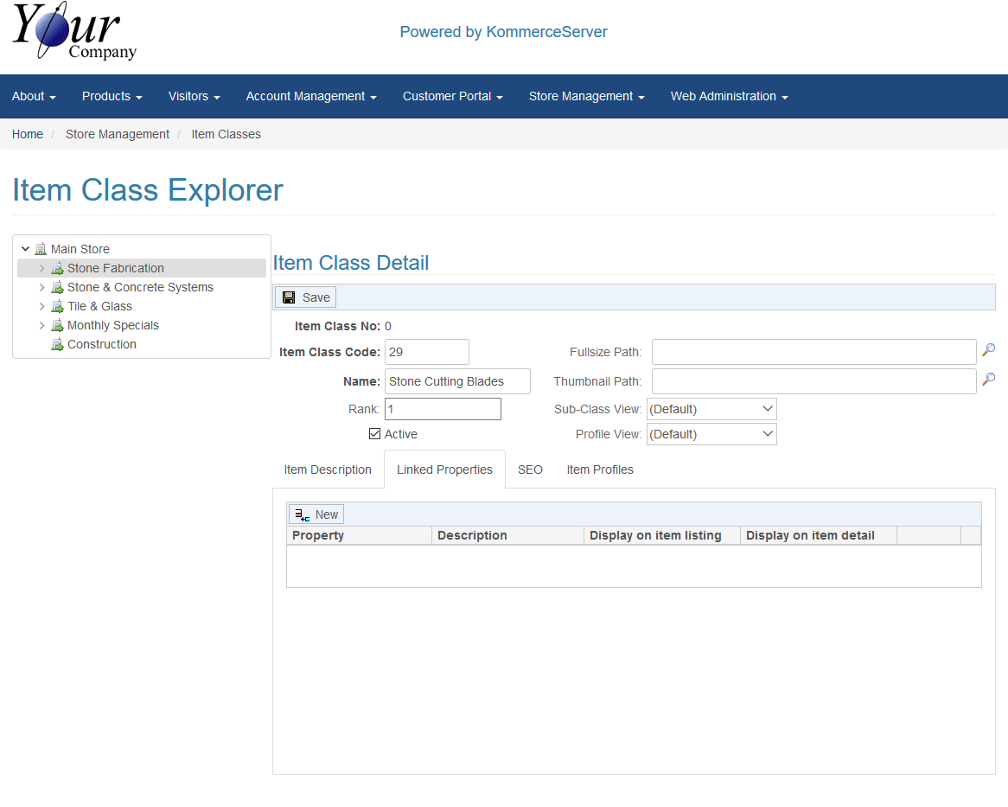
Task: Click the Monthly Specials class icon
Action: click(57, 325)
